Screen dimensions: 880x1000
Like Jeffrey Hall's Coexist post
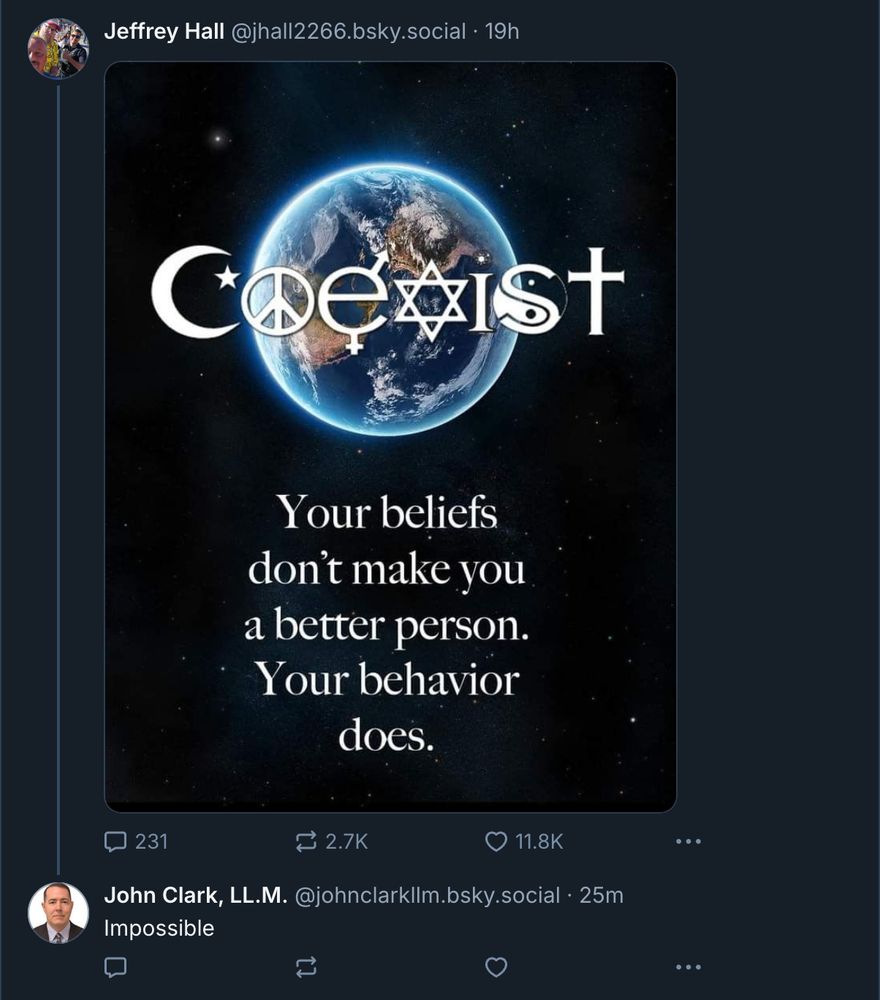pyautogui.click(x=496, y=842)
